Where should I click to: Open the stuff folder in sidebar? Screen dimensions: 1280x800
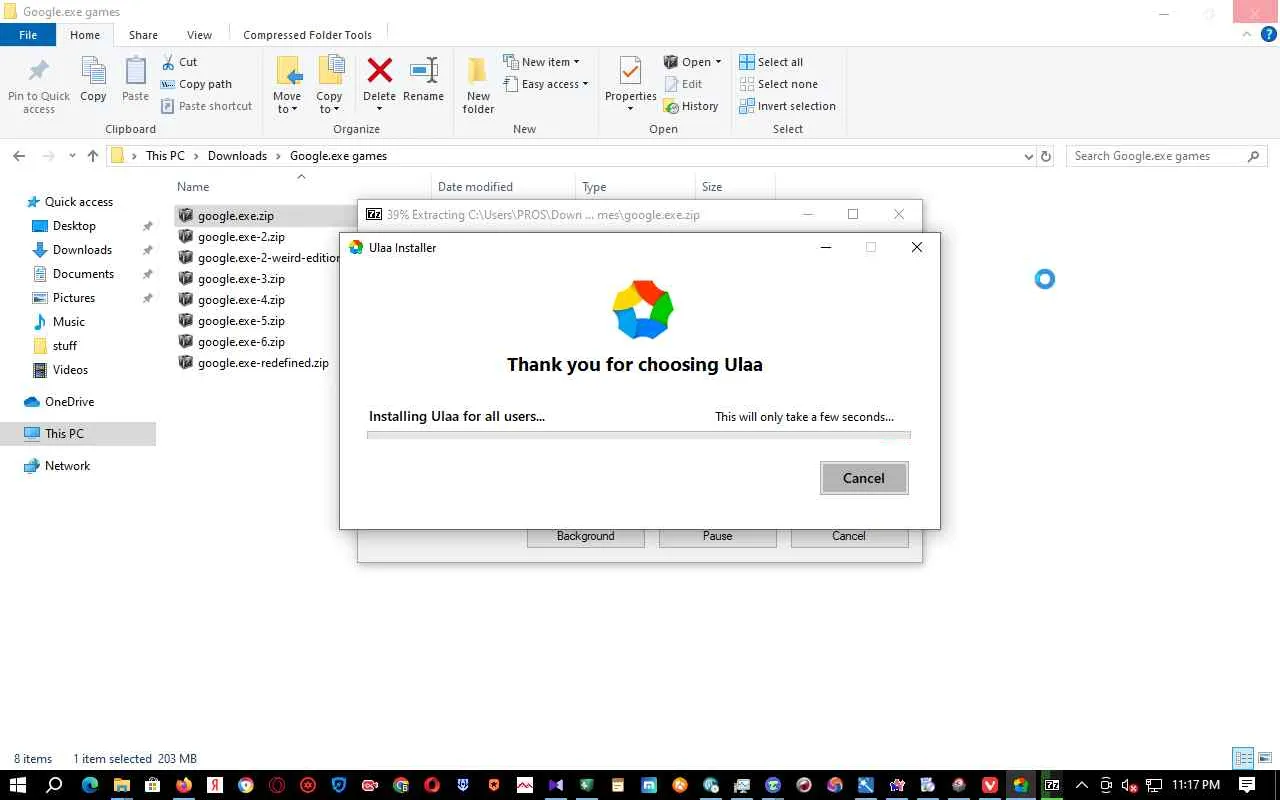pos(65,346)
